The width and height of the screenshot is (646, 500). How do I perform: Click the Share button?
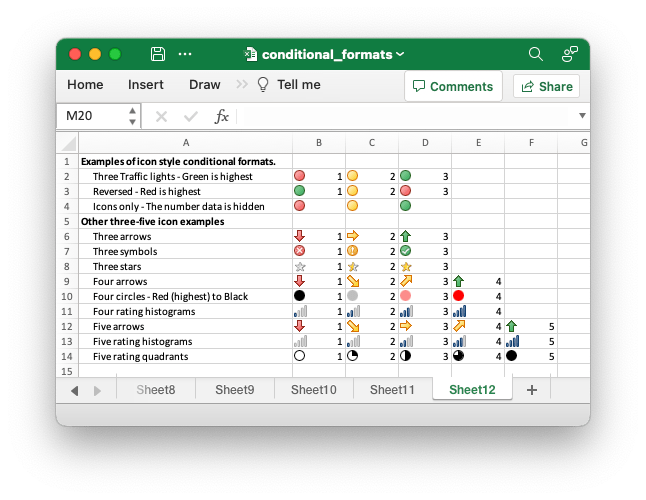coord(546,86)
